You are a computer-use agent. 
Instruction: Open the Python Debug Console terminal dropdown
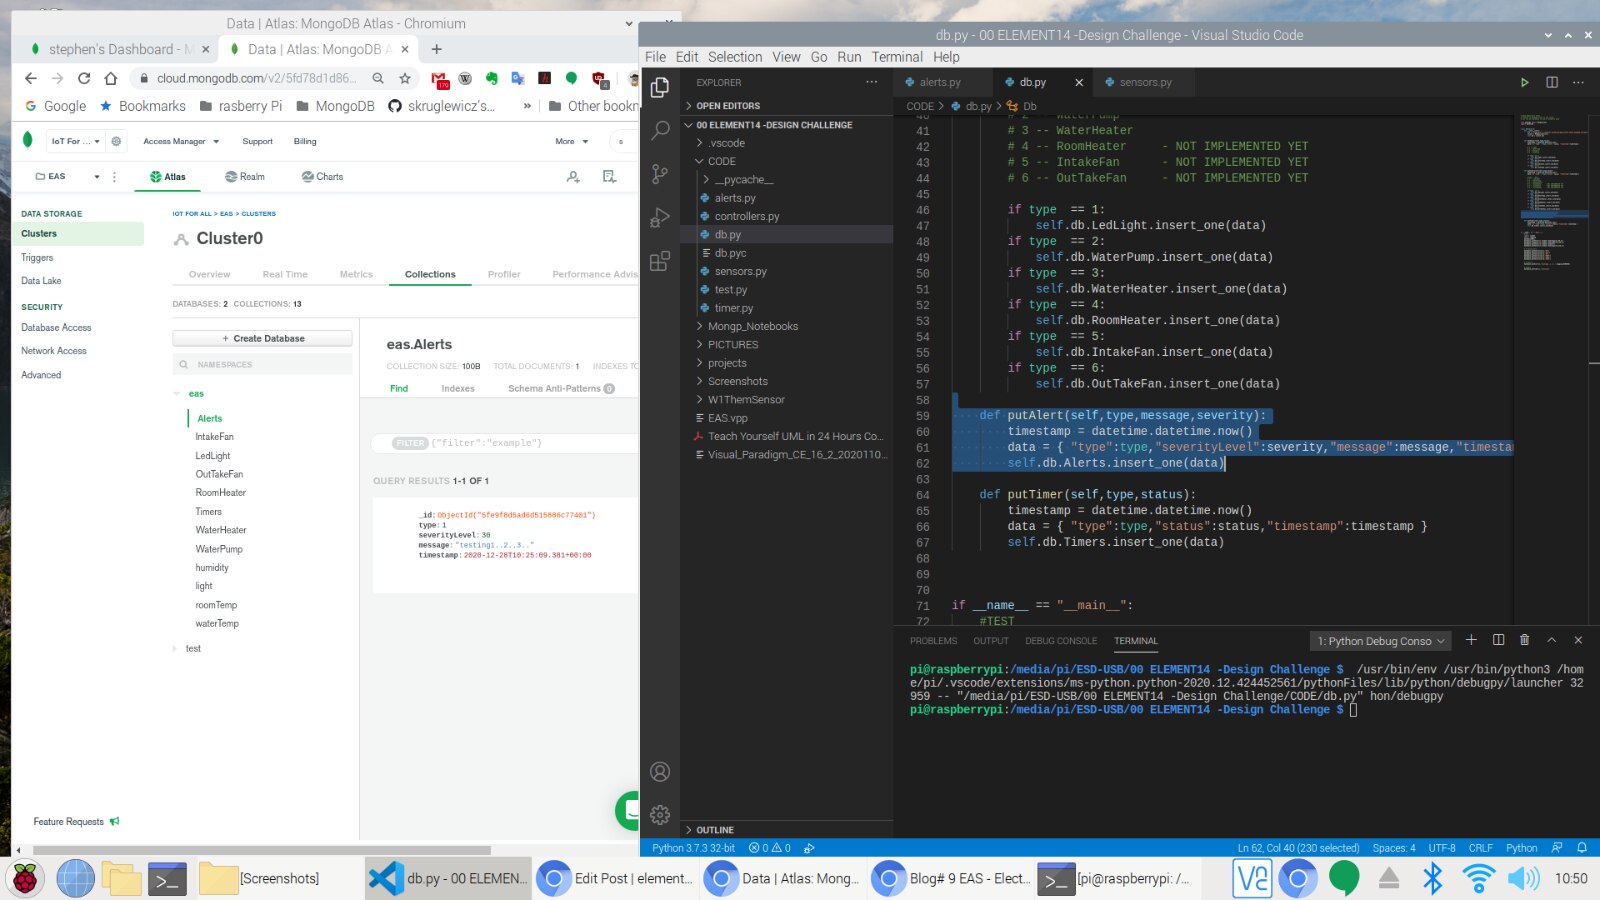[x=1380, y=641]
